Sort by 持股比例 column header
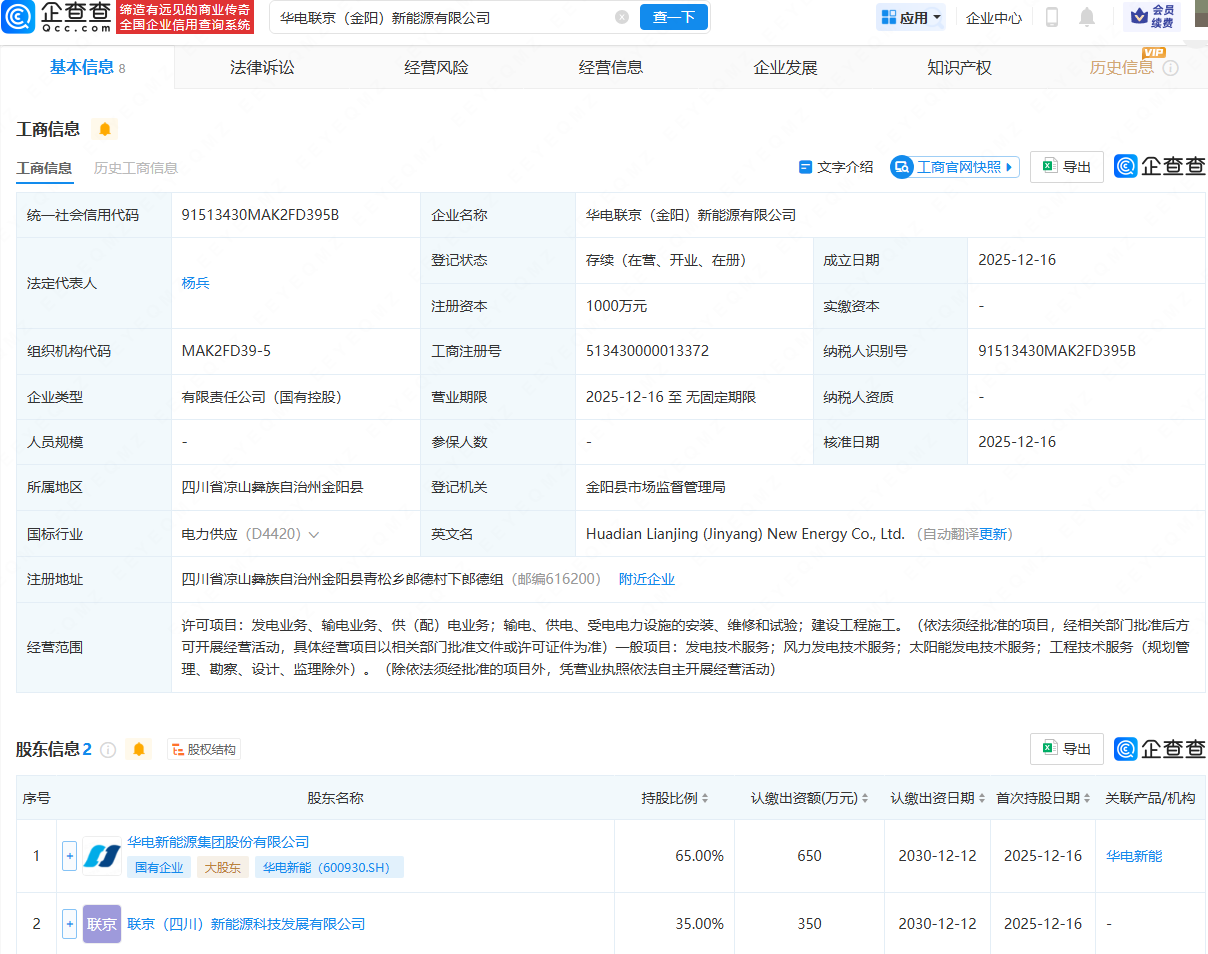Viewport: 1208px width, 954px height. point(675,798)
